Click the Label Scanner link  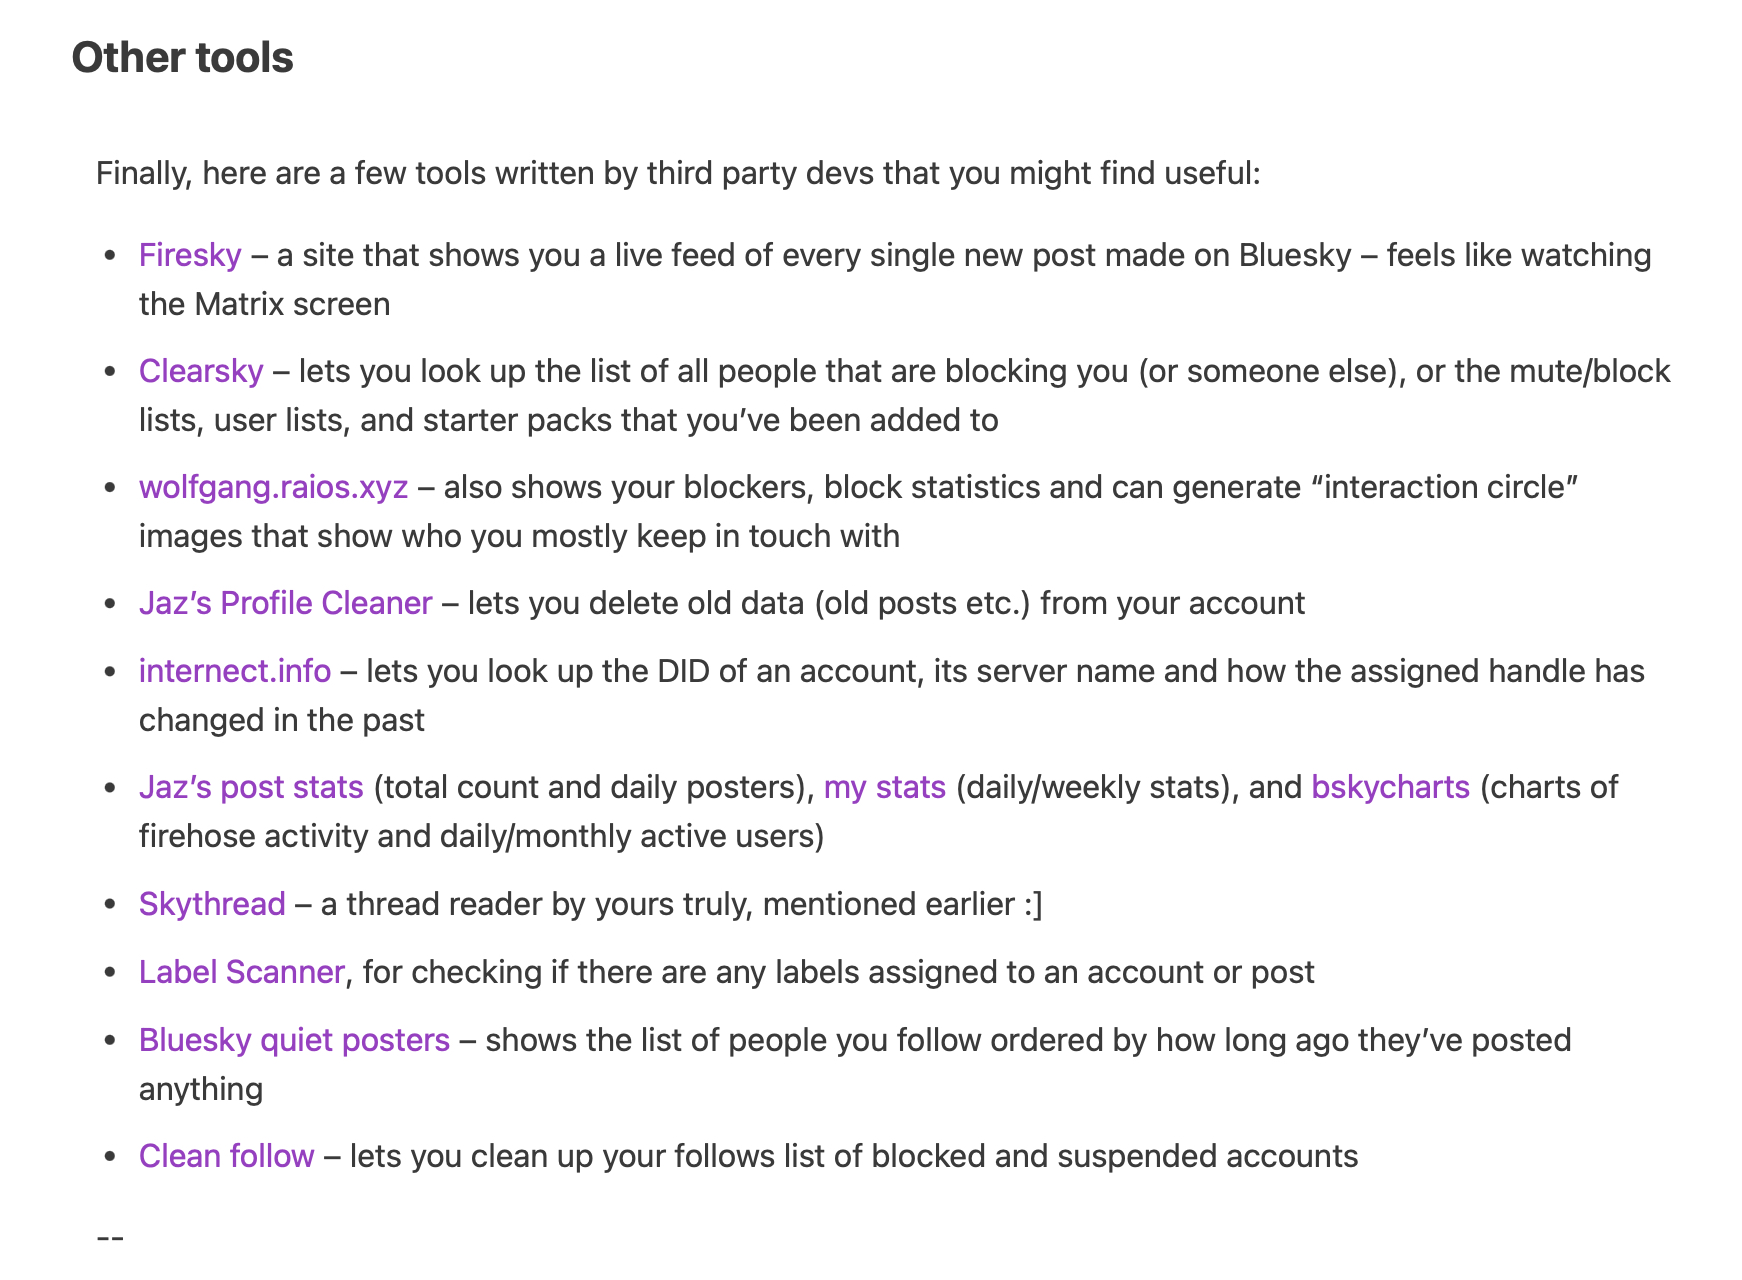click(241, 973)
